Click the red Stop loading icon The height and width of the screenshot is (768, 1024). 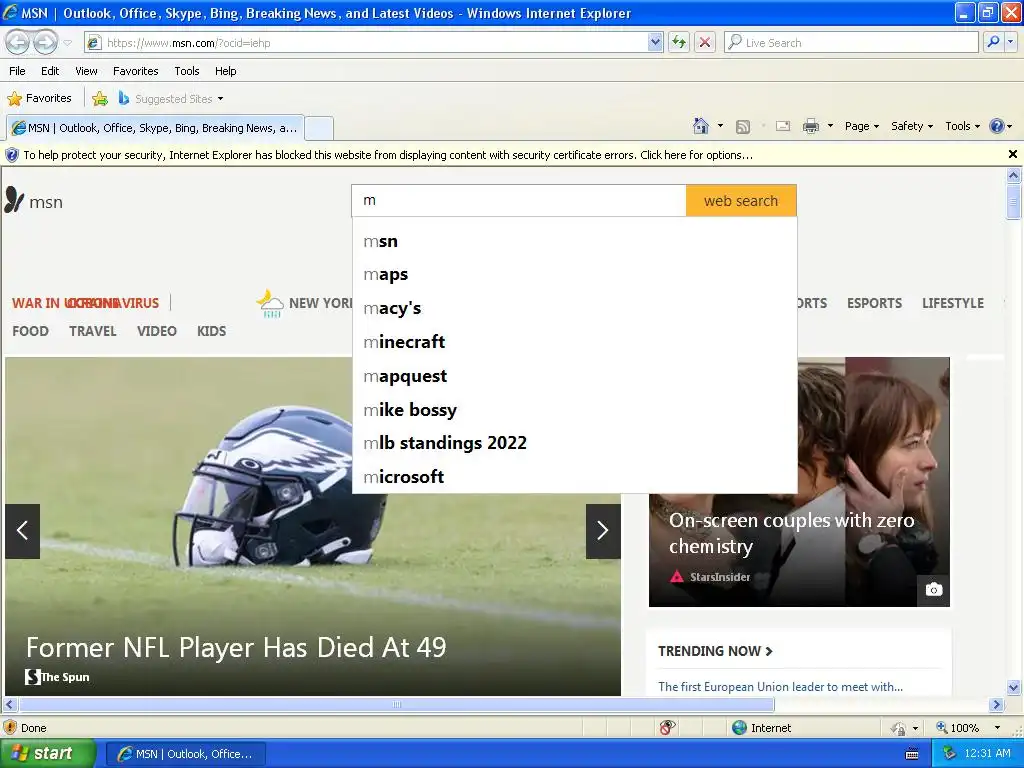pyautogui.click(x=705, y=43)
